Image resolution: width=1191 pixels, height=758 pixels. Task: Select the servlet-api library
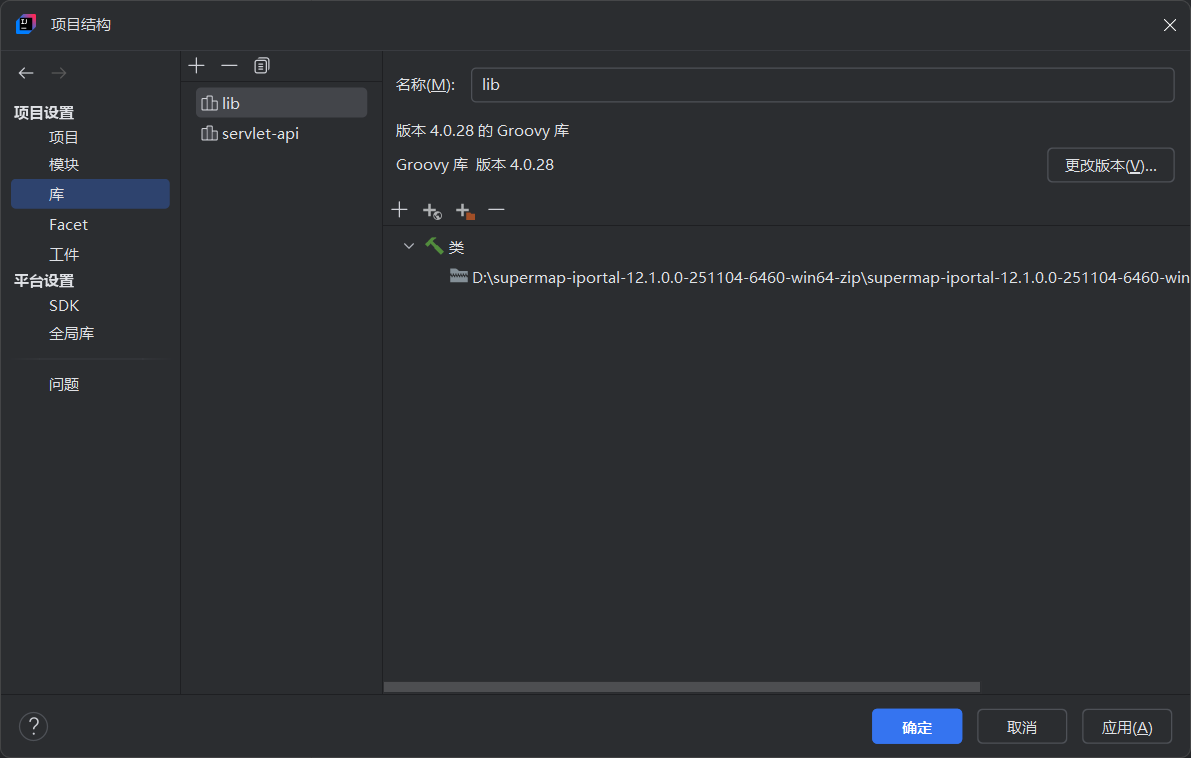pos(260,133)
